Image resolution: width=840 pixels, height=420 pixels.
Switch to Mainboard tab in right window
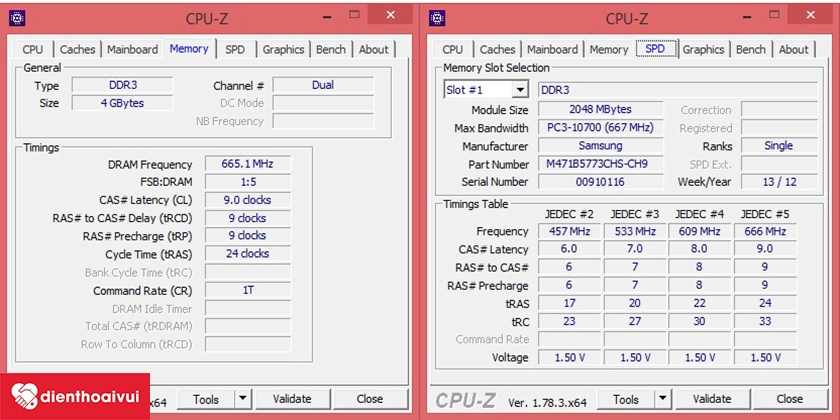point(552,49)
